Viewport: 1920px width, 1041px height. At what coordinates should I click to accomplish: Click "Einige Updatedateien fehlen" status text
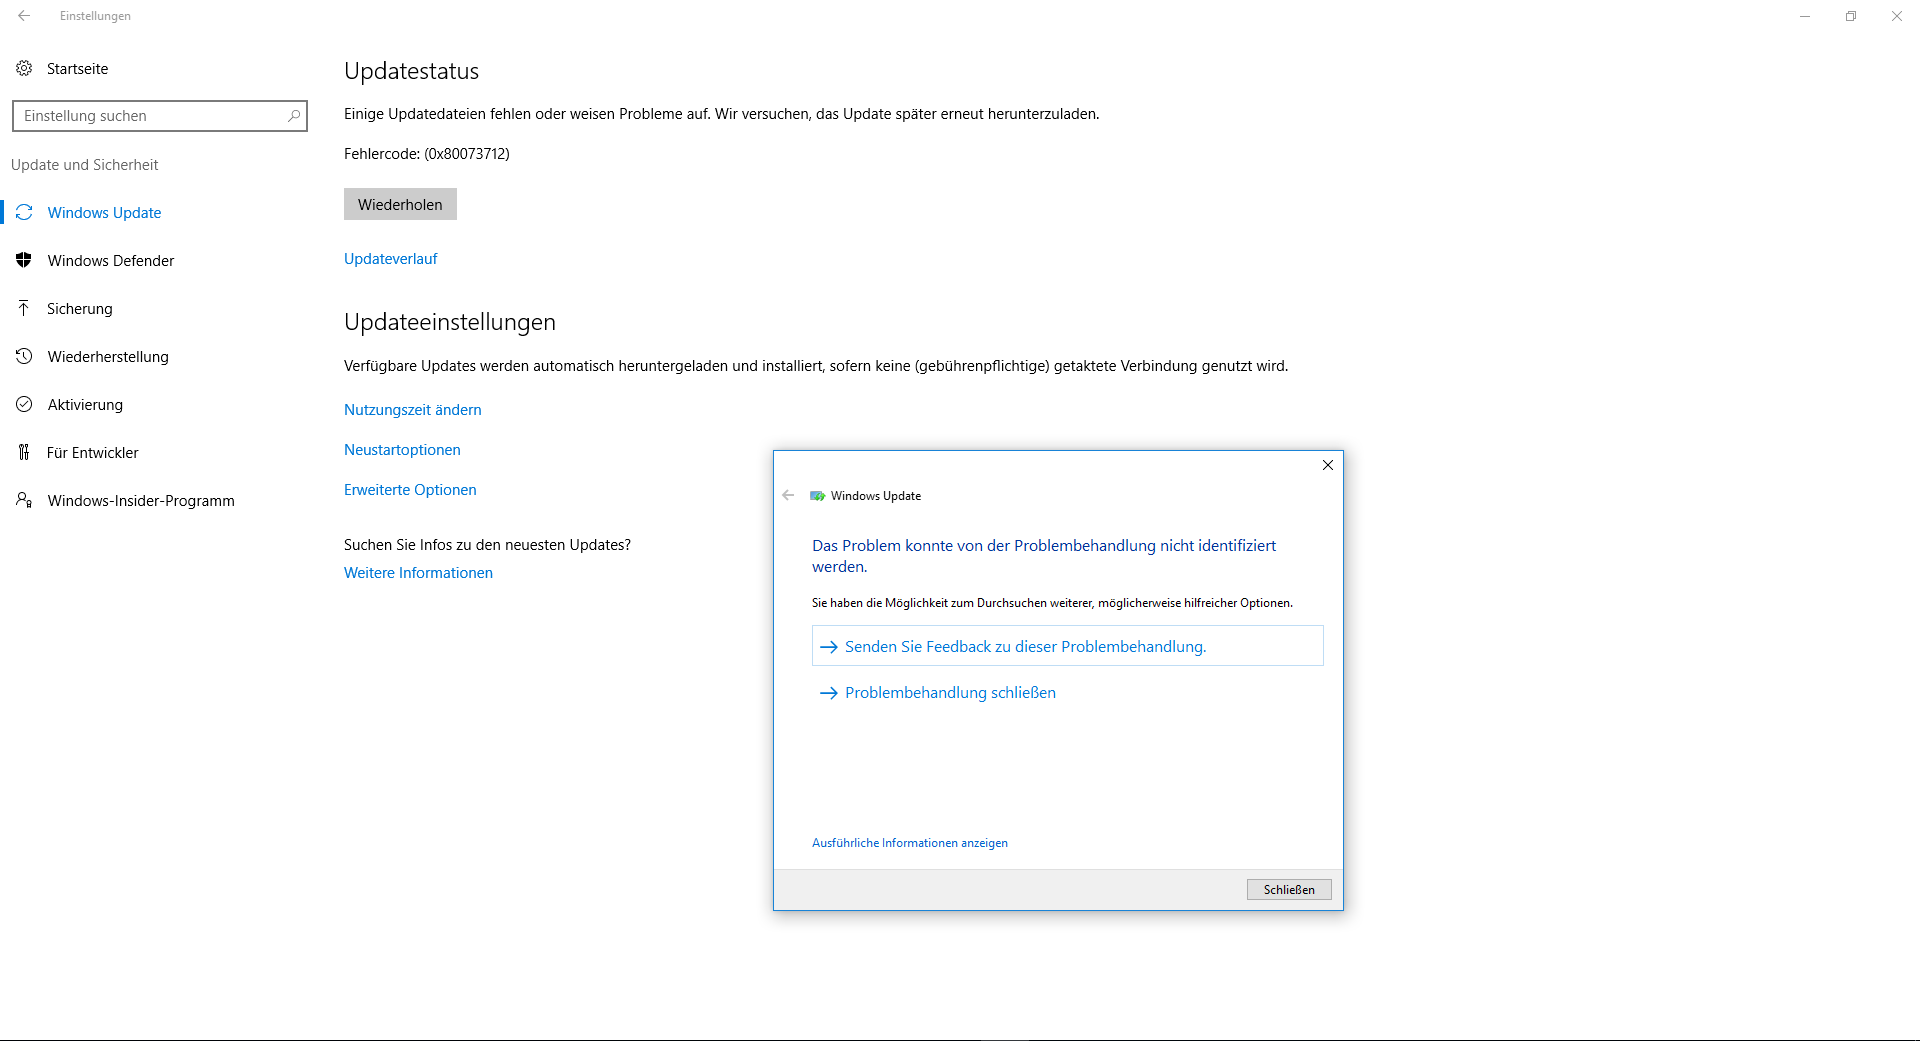coord(722,114)
